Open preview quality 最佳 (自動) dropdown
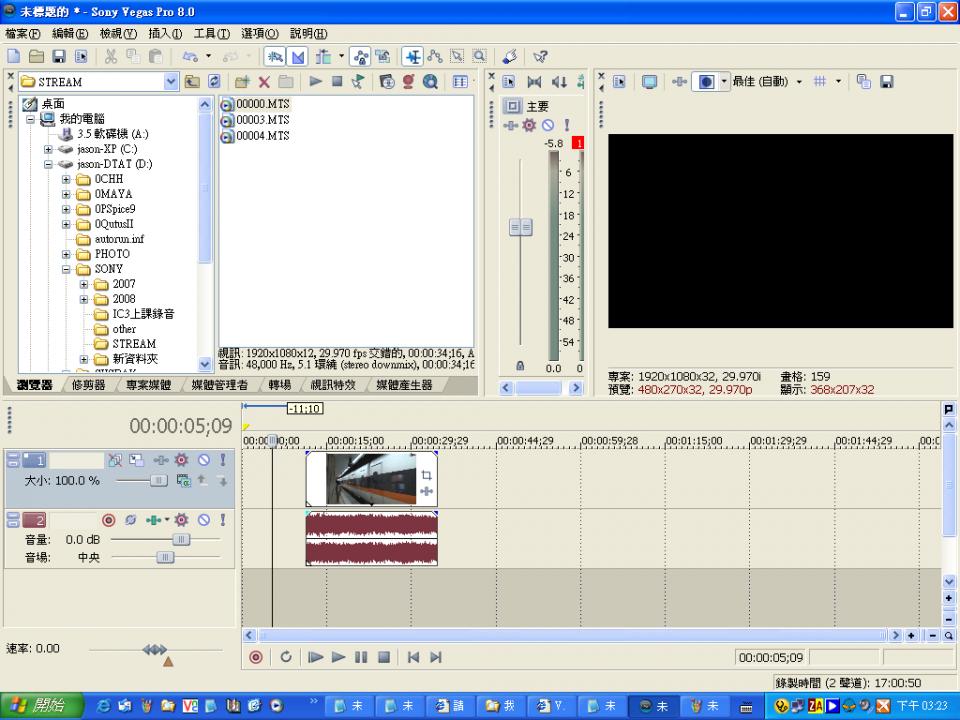Image resolution: width=960 pixels, height=720 pixels. point(799,82)
